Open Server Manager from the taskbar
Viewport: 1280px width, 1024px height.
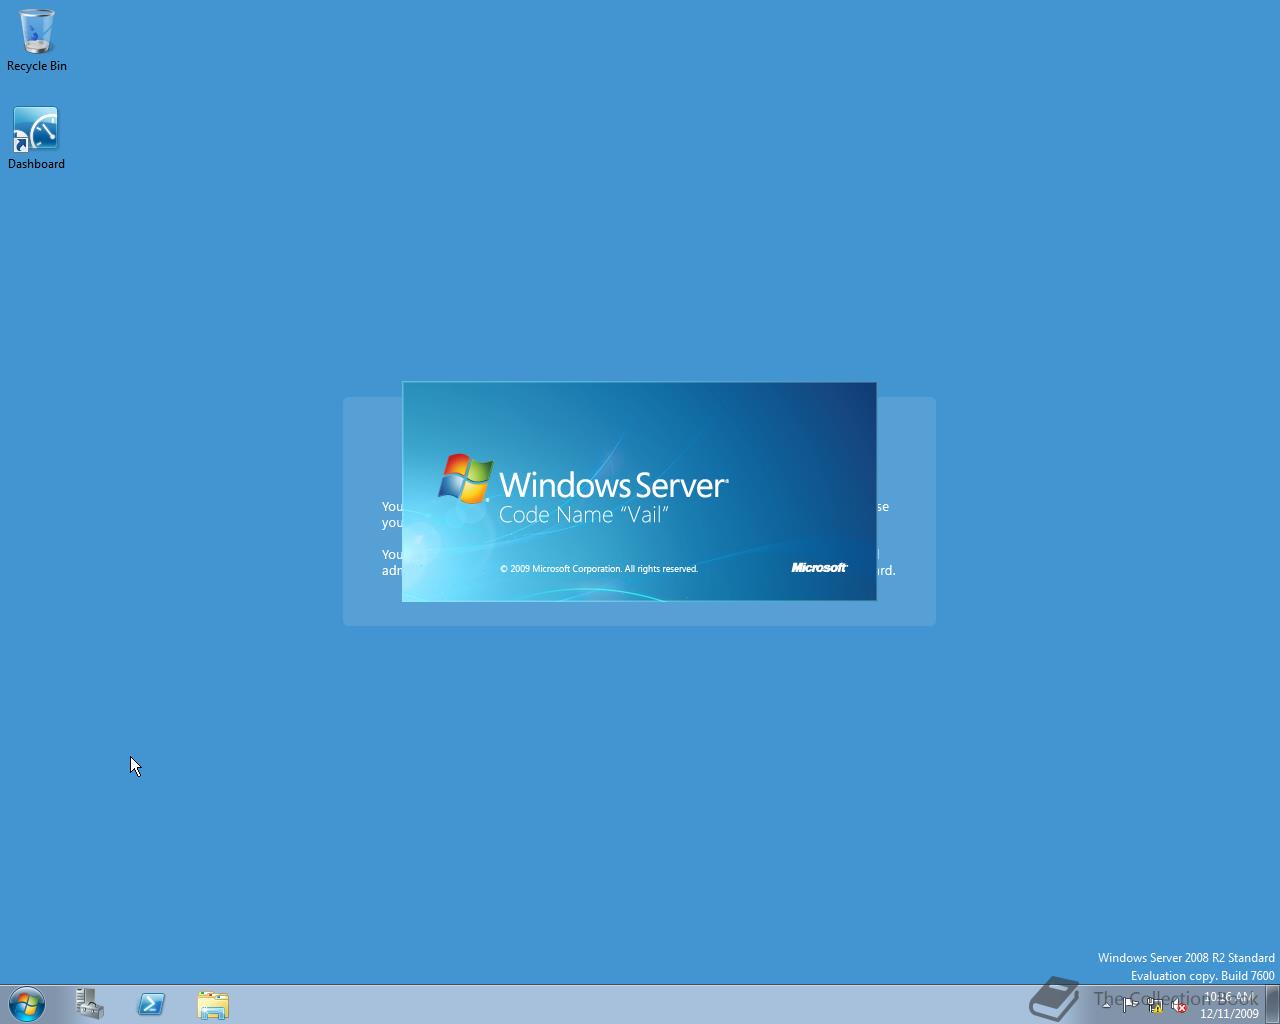(x=90, y=1004)
